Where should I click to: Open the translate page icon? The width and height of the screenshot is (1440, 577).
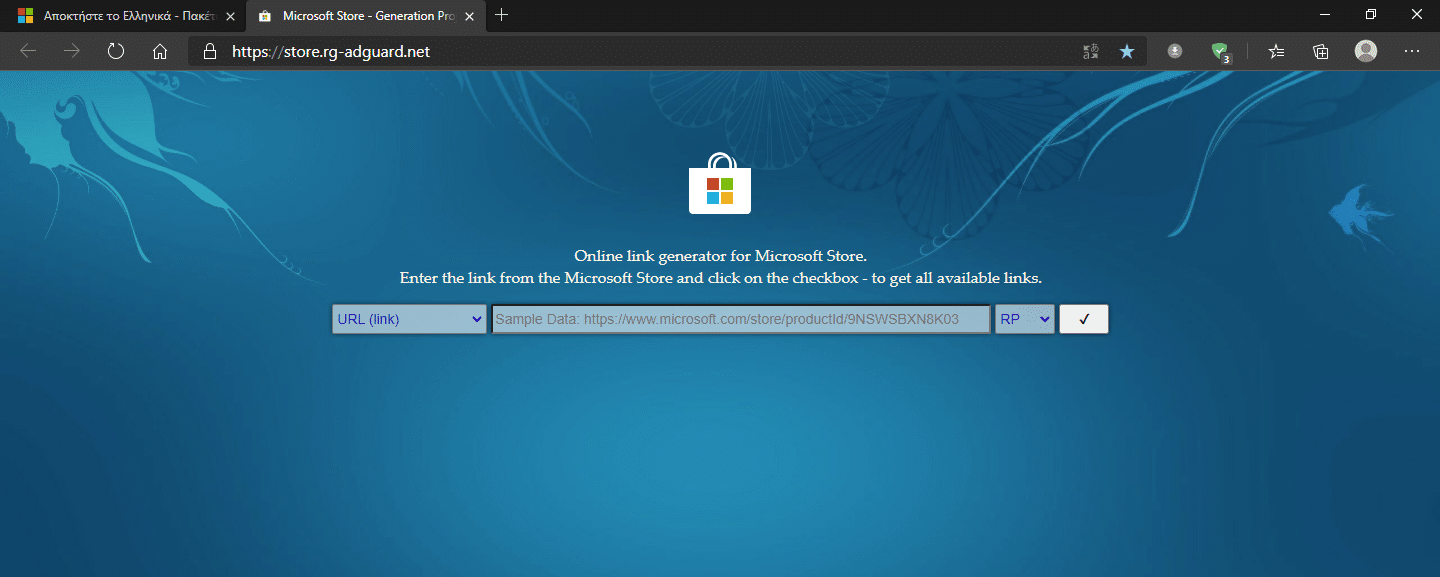1091,51
